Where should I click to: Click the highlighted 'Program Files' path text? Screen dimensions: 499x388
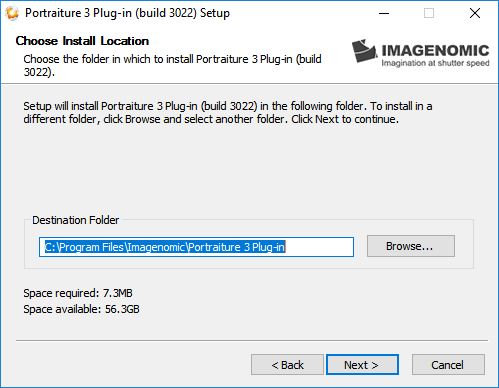point(92,247)
